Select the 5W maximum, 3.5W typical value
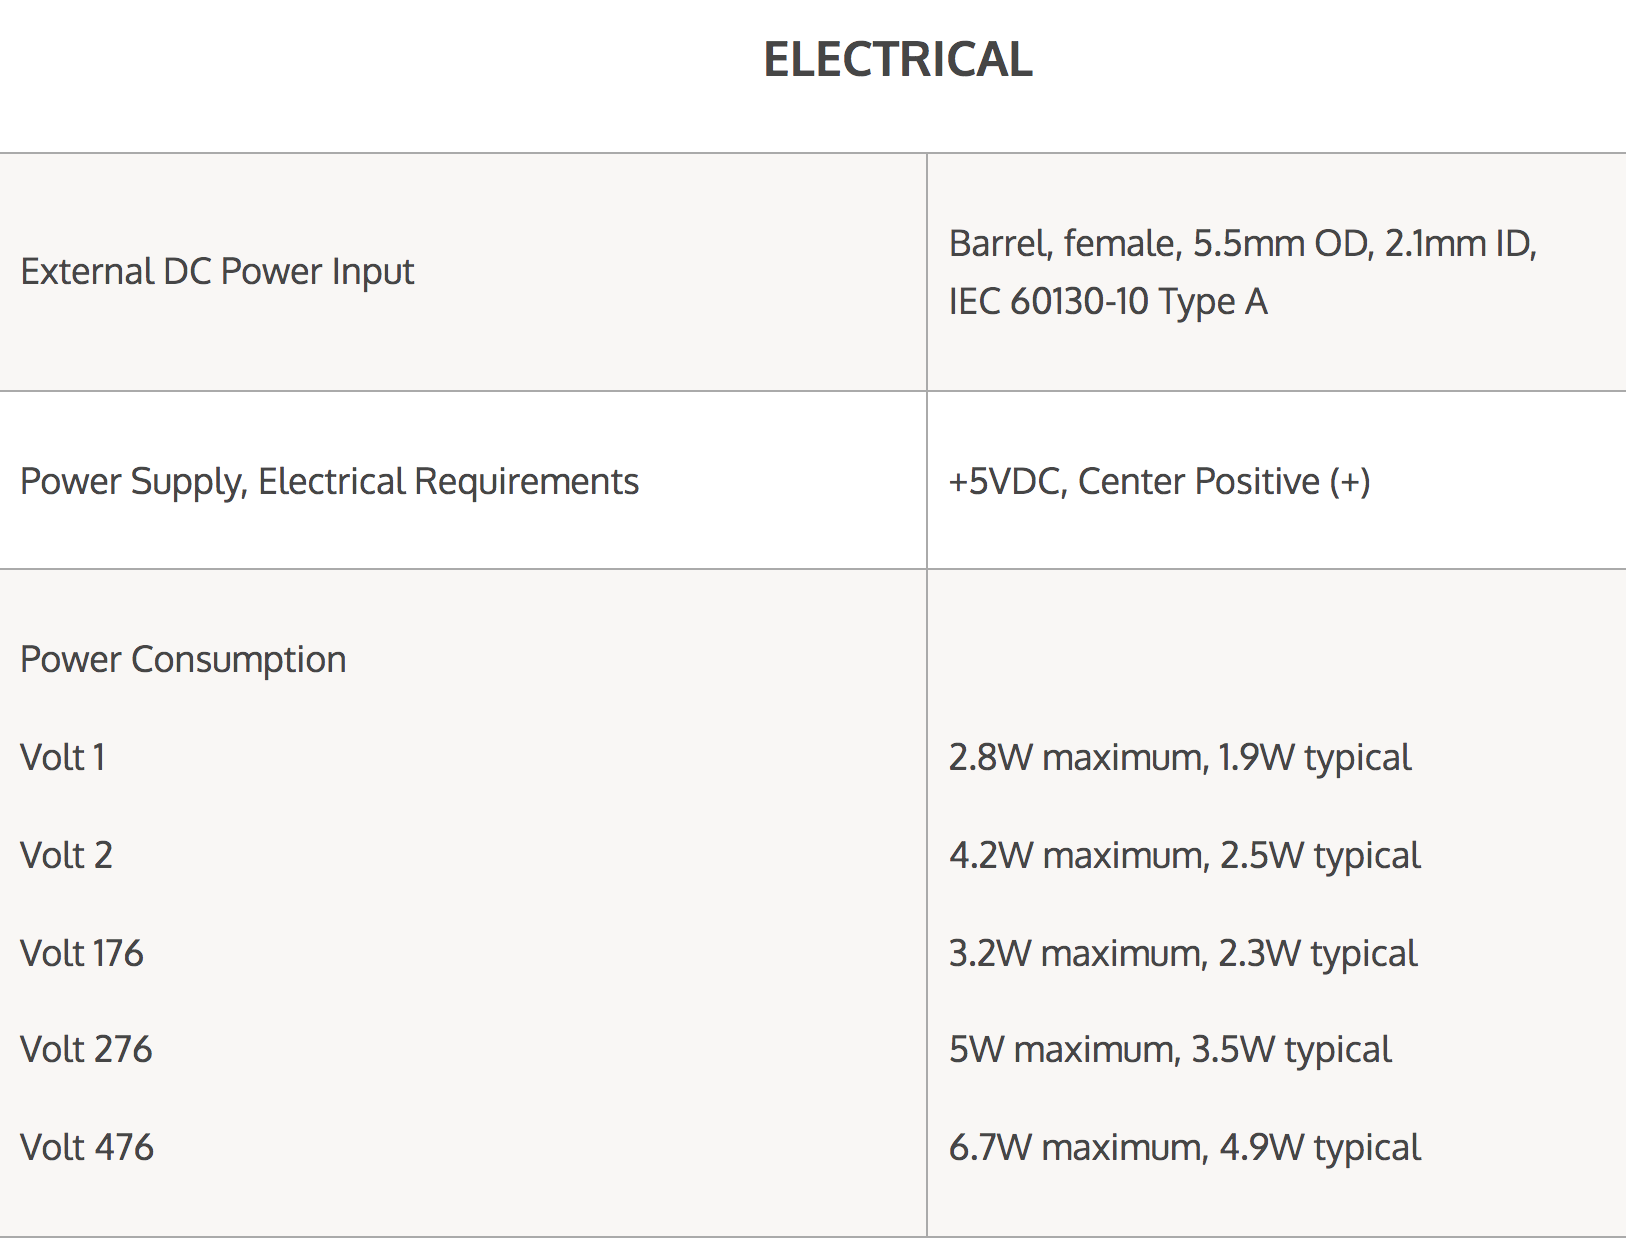The width and height of the screenshot is (1626, 1238). click(x=1170, y=1049)
